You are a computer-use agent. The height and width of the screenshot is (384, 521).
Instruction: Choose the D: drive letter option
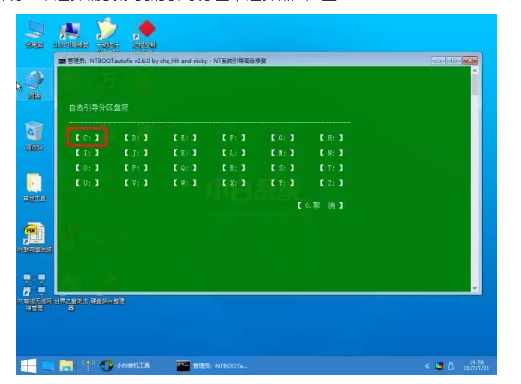136,137
